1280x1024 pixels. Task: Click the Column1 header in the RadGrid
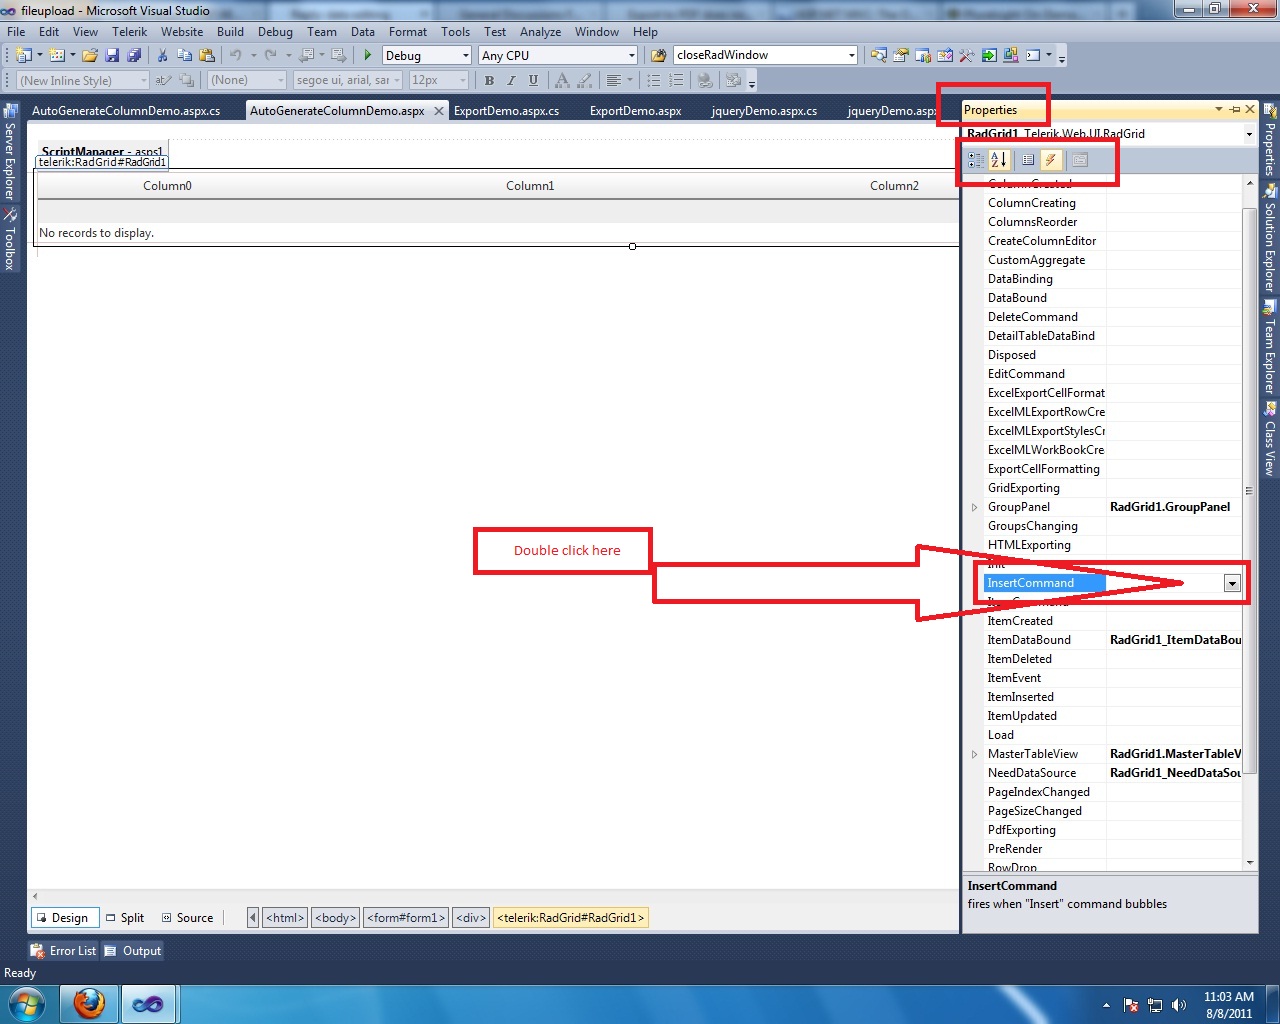pyautogui.click(x=530, y=185)
